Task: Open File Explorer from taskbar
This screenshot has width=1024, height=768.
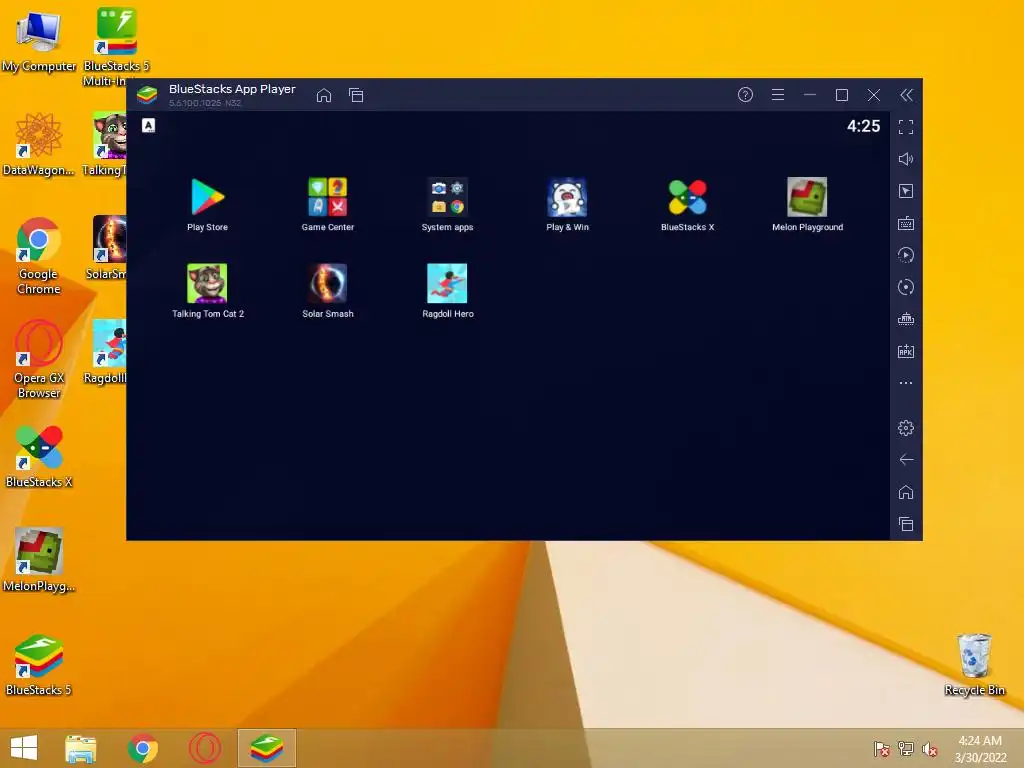Action: (81, 748)
